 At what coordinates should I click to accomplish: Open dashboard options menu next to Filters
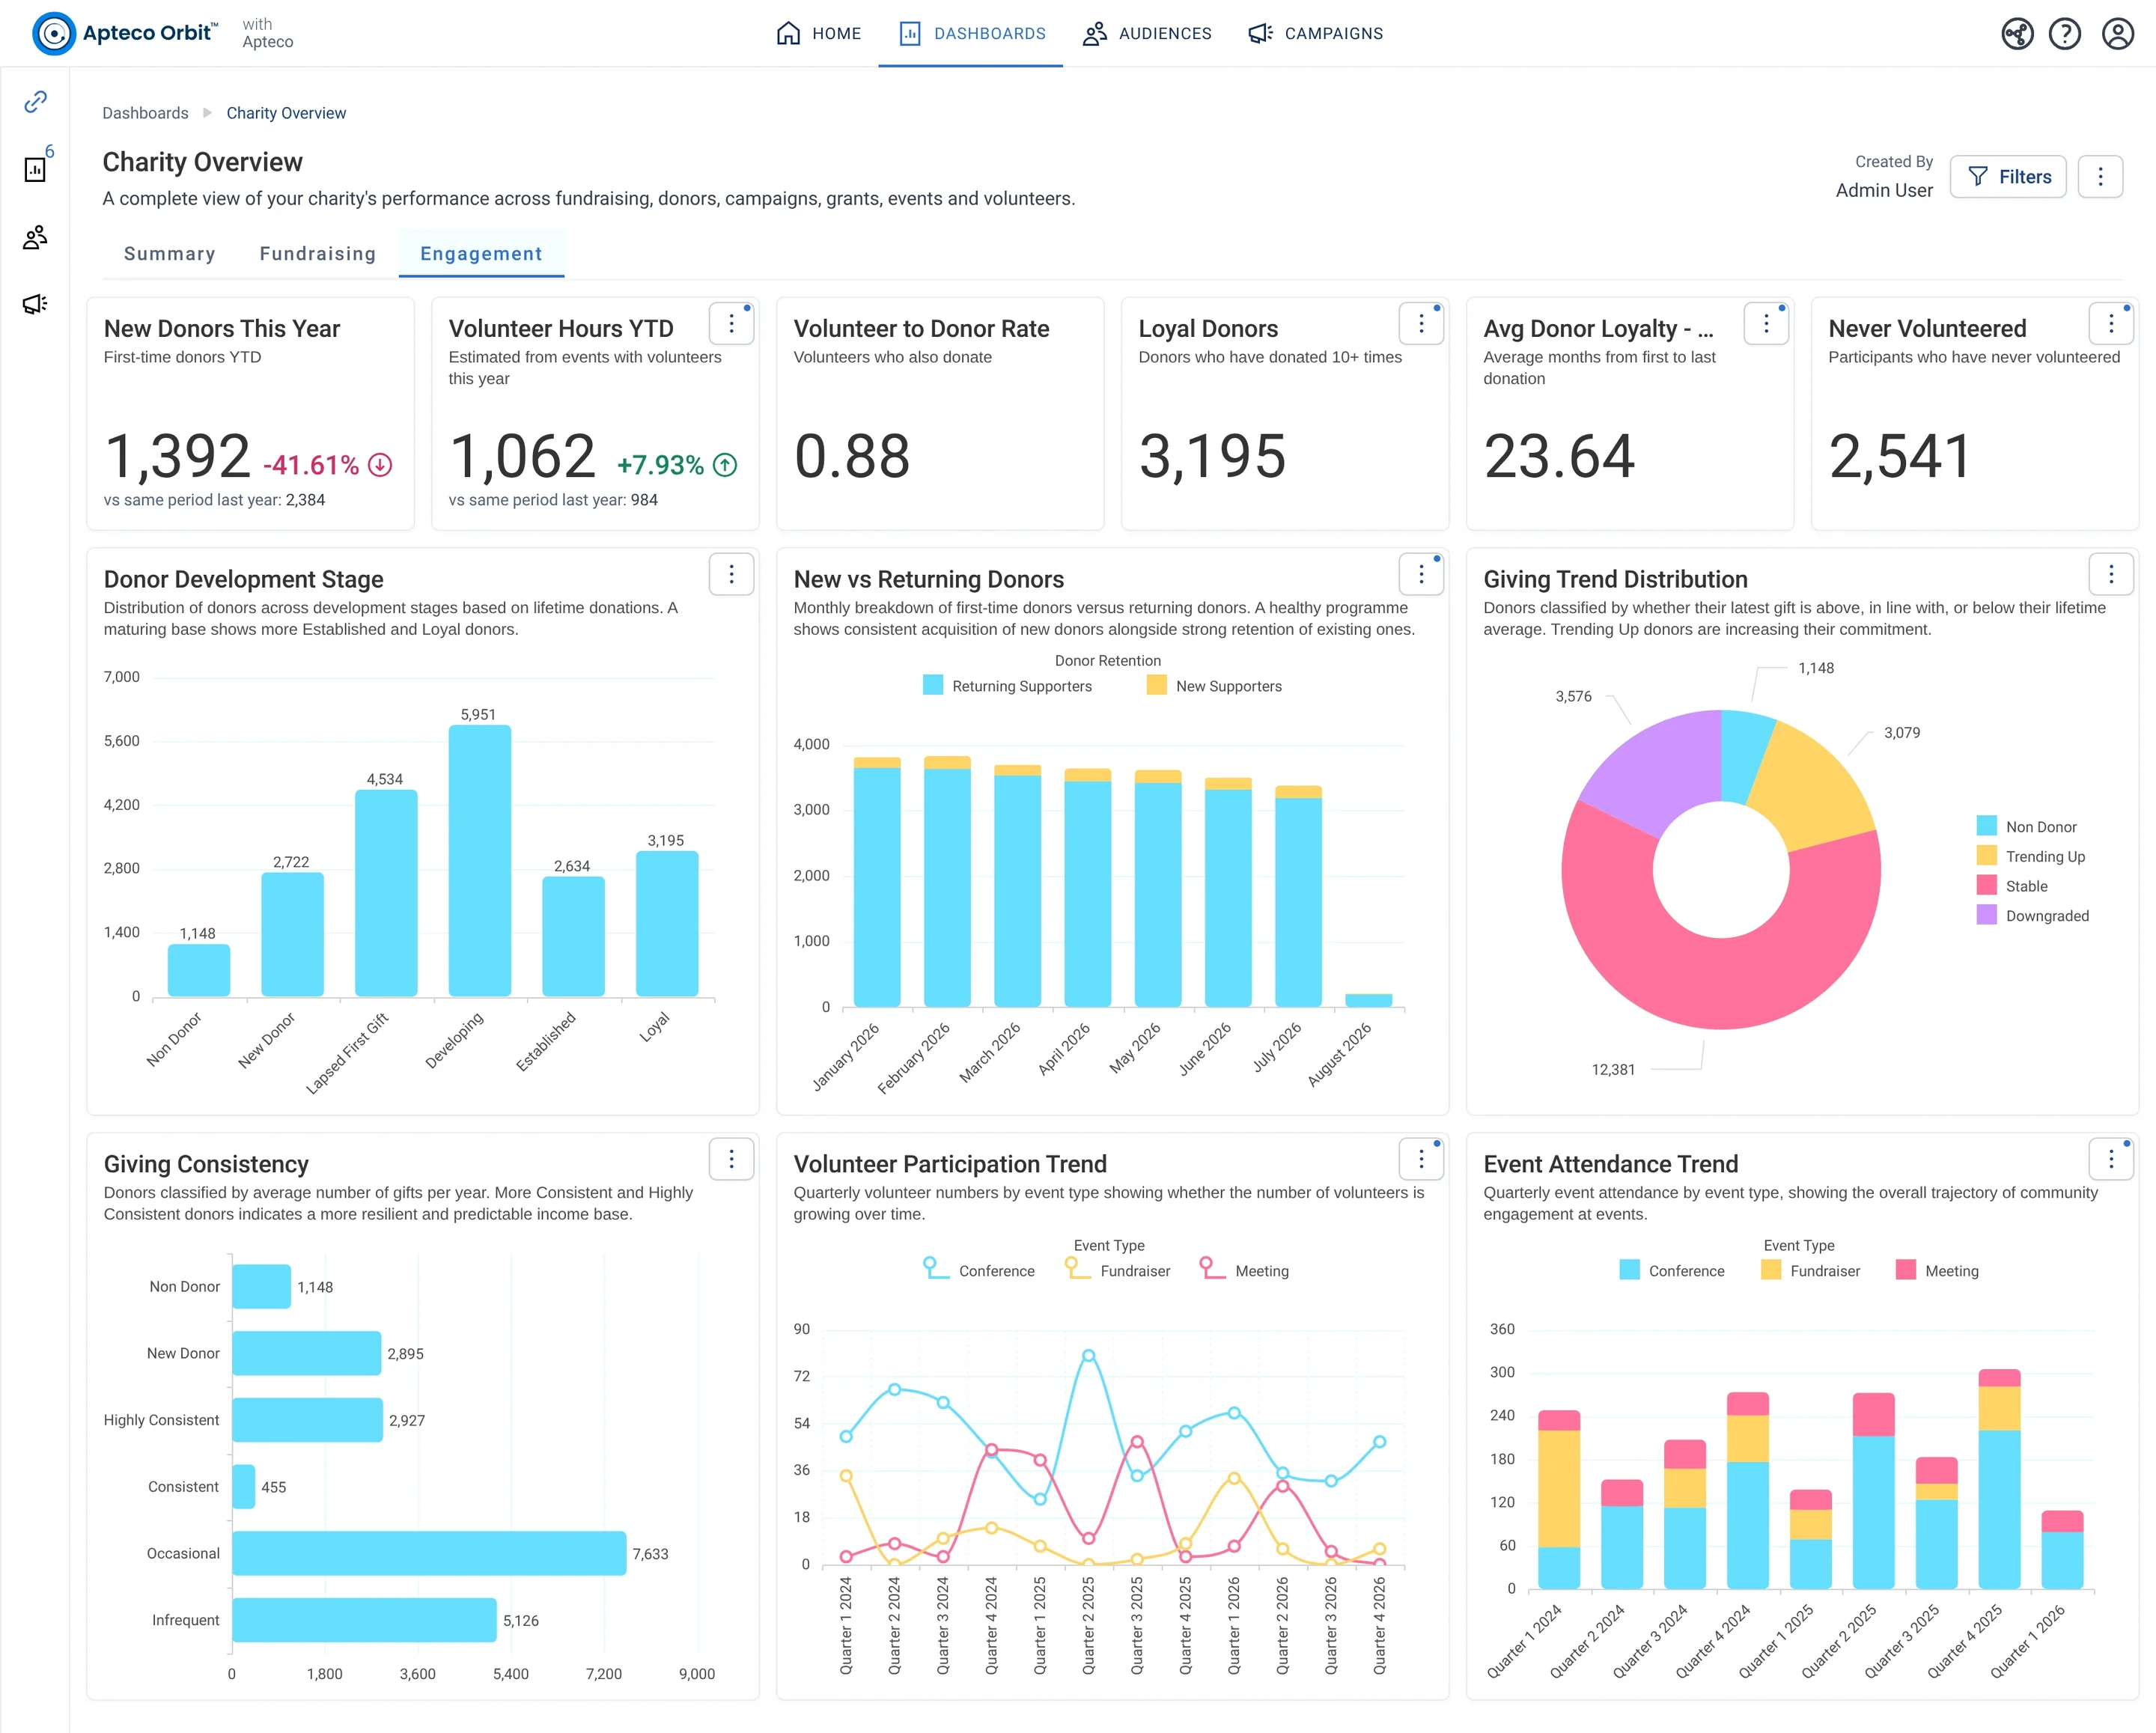(2100, 177)
